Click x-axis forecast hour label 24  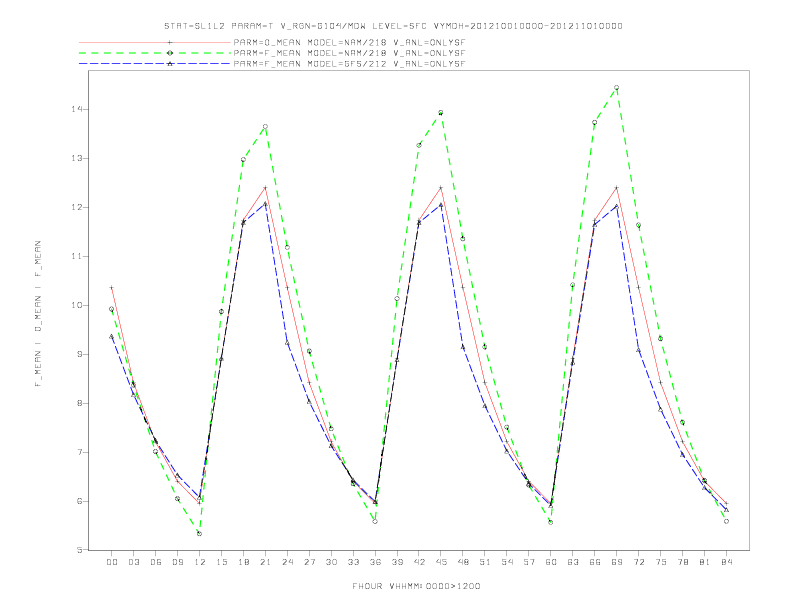[x=287, y=562]
